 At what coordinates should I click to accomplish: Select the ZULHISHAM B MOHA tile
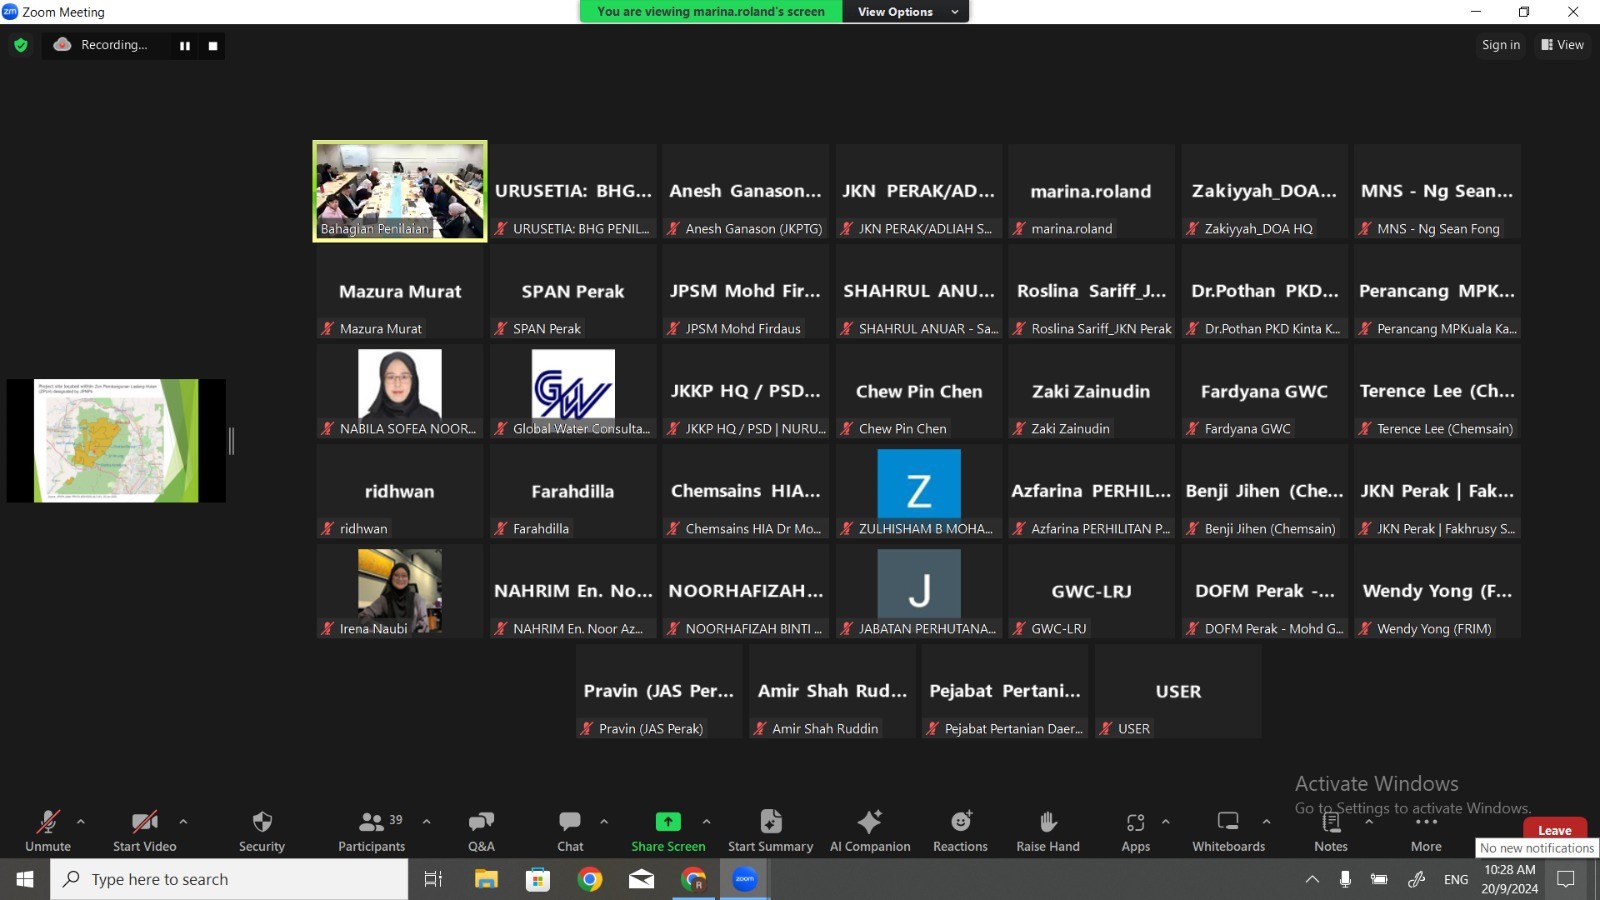click(x=919, y=491)
